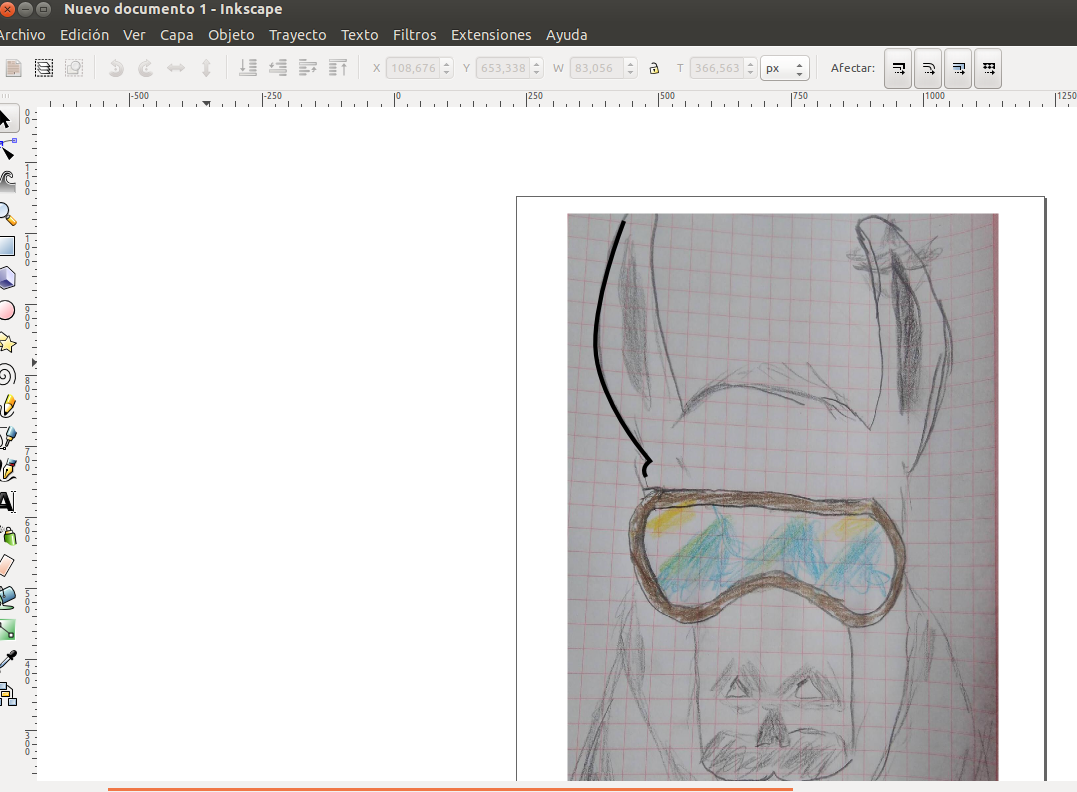Viewport: 1077px width, 792px height.
Task: Open the Filtros menu
Action: 414,35
